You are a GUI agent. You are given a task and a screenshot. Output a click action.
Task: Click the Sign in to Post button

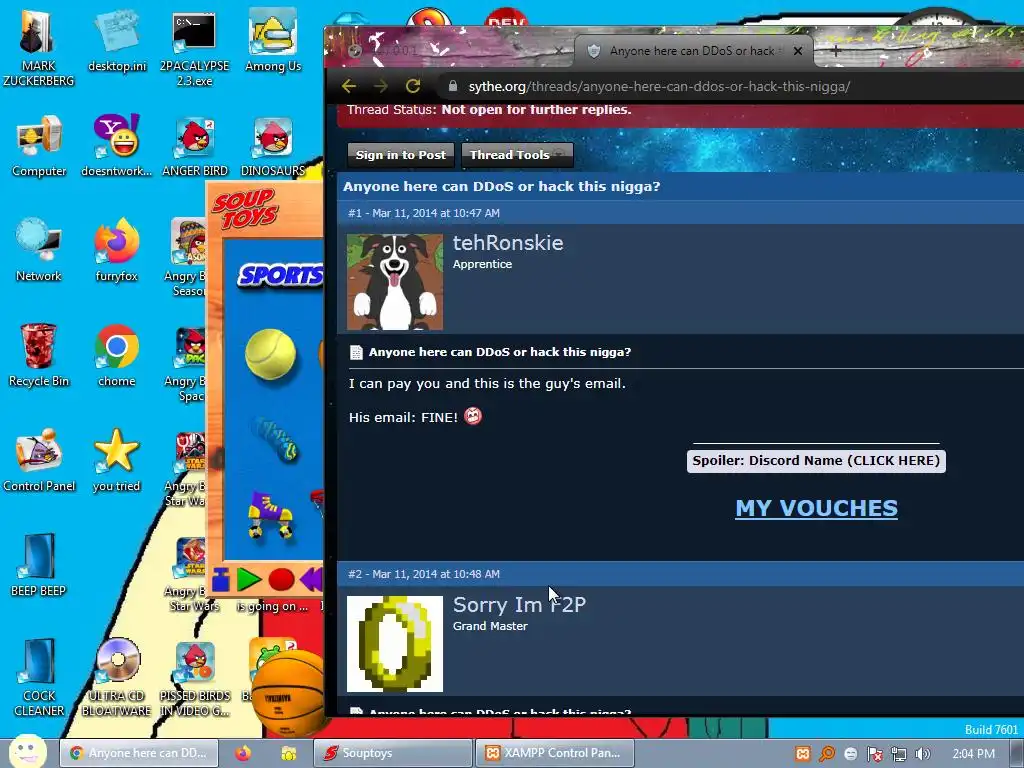400,155
